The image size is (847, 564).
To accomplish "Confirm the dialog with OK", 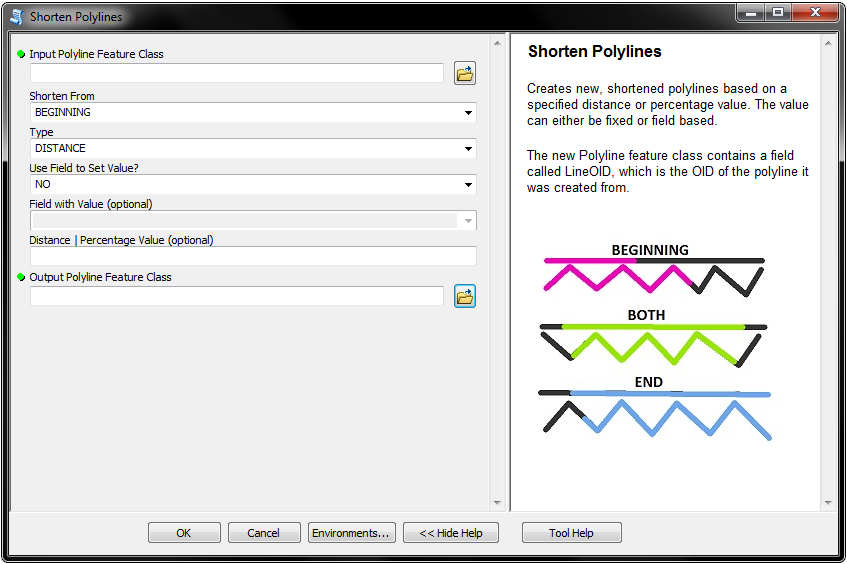I will point(184,533).
